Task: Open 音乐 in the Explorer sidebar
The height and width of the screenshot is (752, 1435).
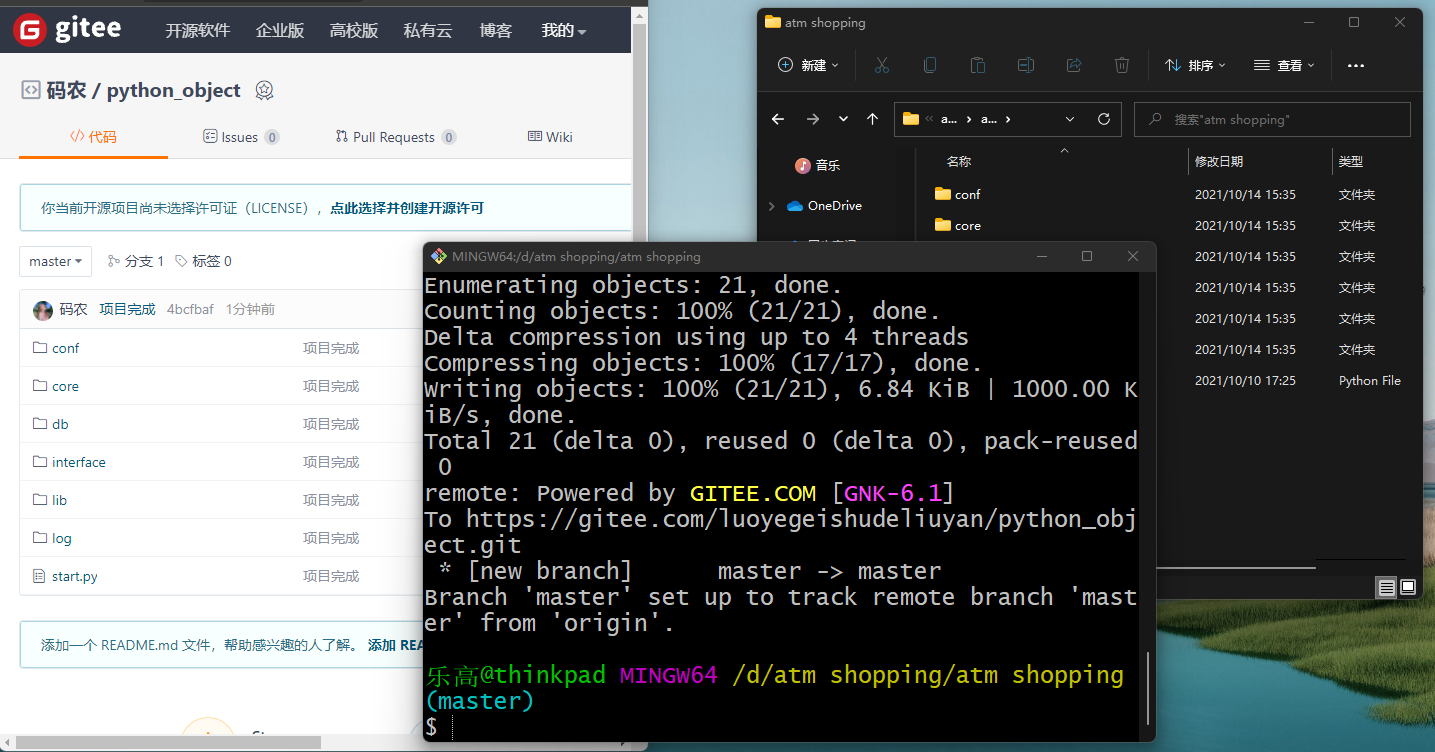Action: coord(818,165)
